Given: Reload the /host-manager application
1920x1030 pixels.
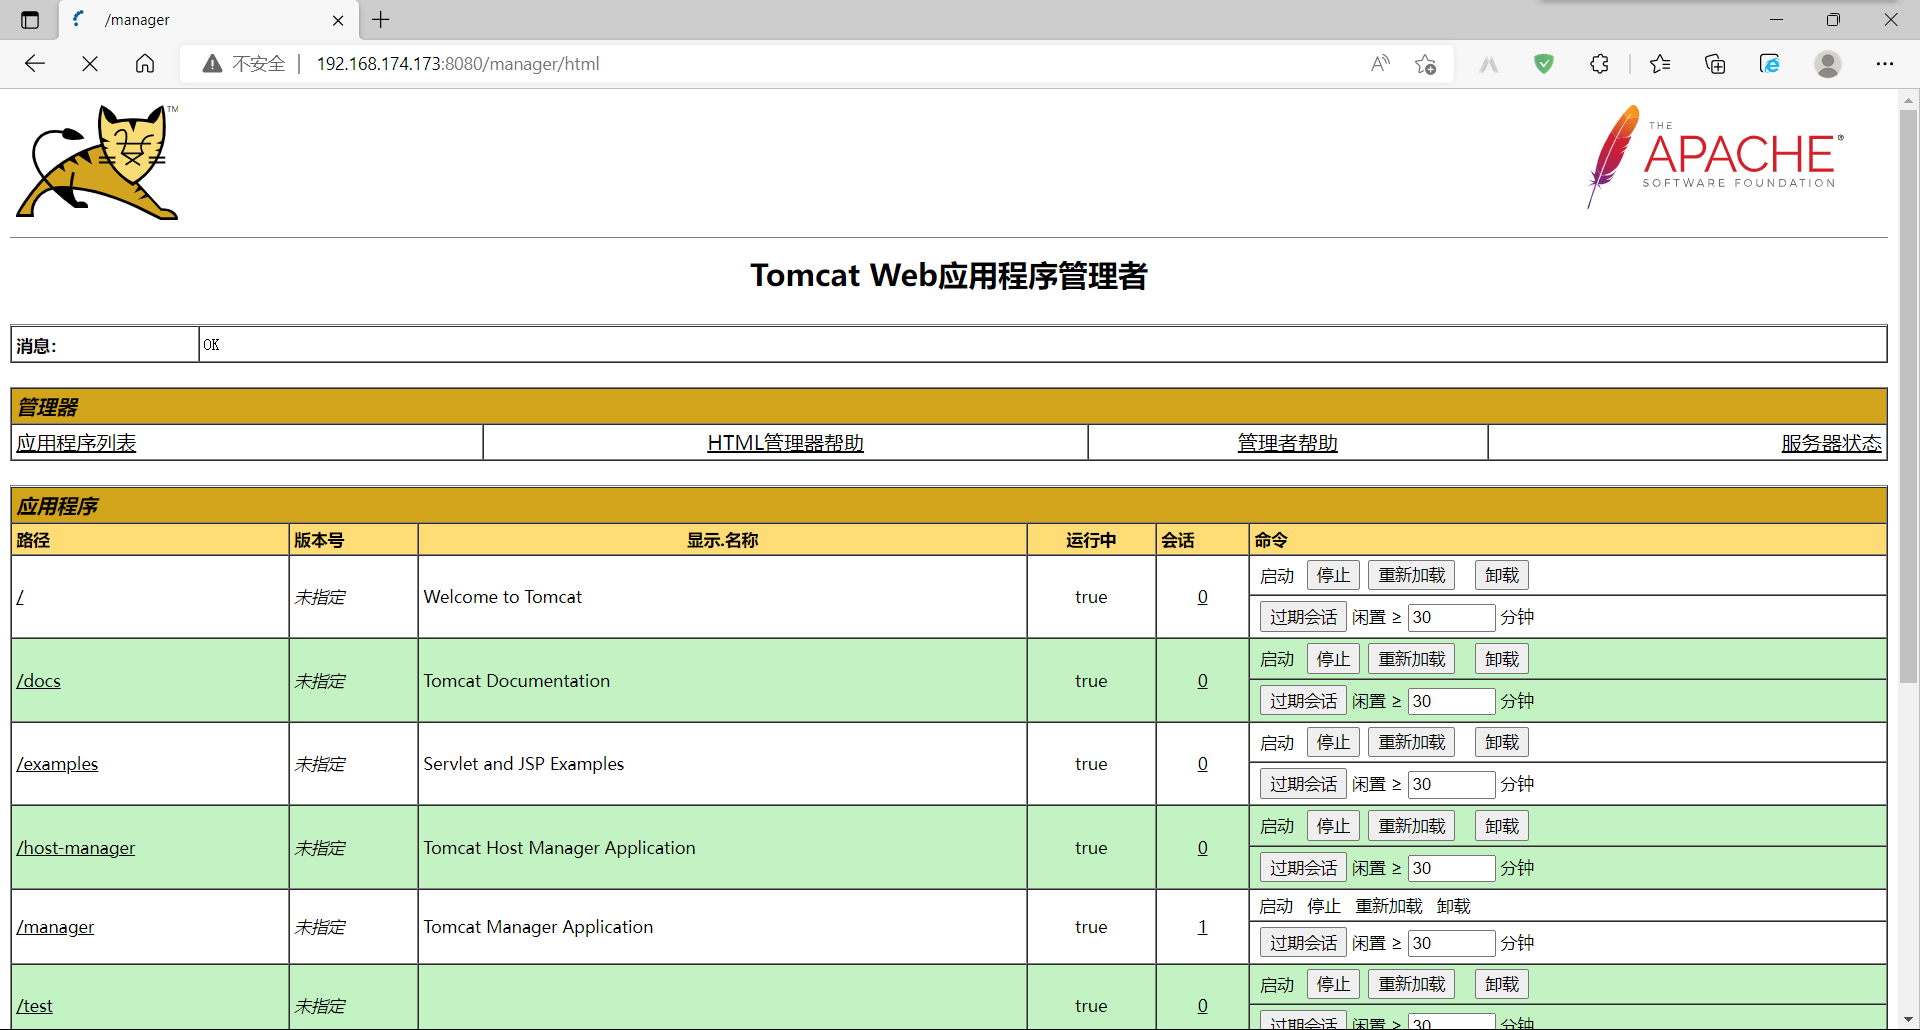Looking at the screenshot, I should pos(1411,827).
